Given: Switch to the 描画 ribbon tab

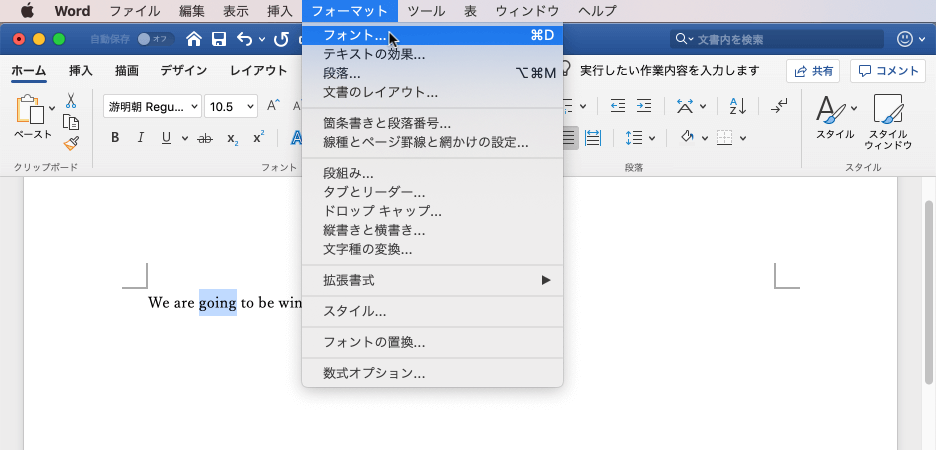Looking at the screenshot, I should click(x=127, y=70).
